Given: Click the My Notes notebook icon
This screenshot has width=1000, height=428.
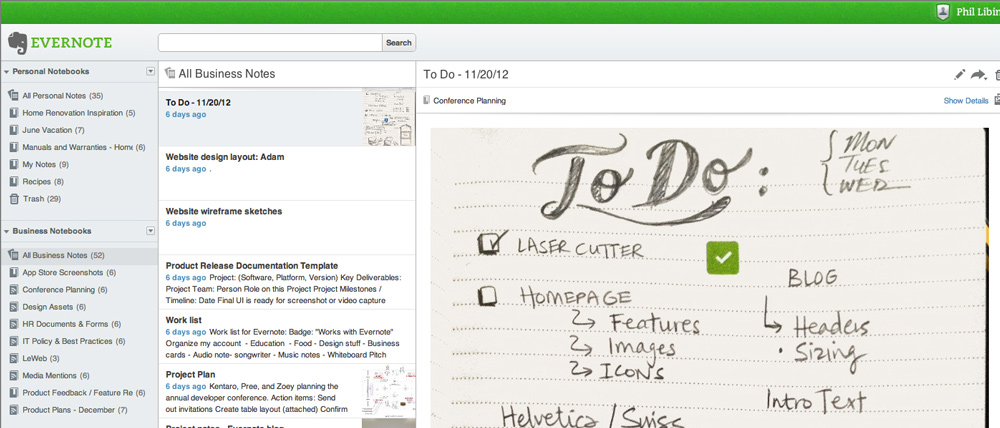Looking at the screenshot, I should pos(14,165).
